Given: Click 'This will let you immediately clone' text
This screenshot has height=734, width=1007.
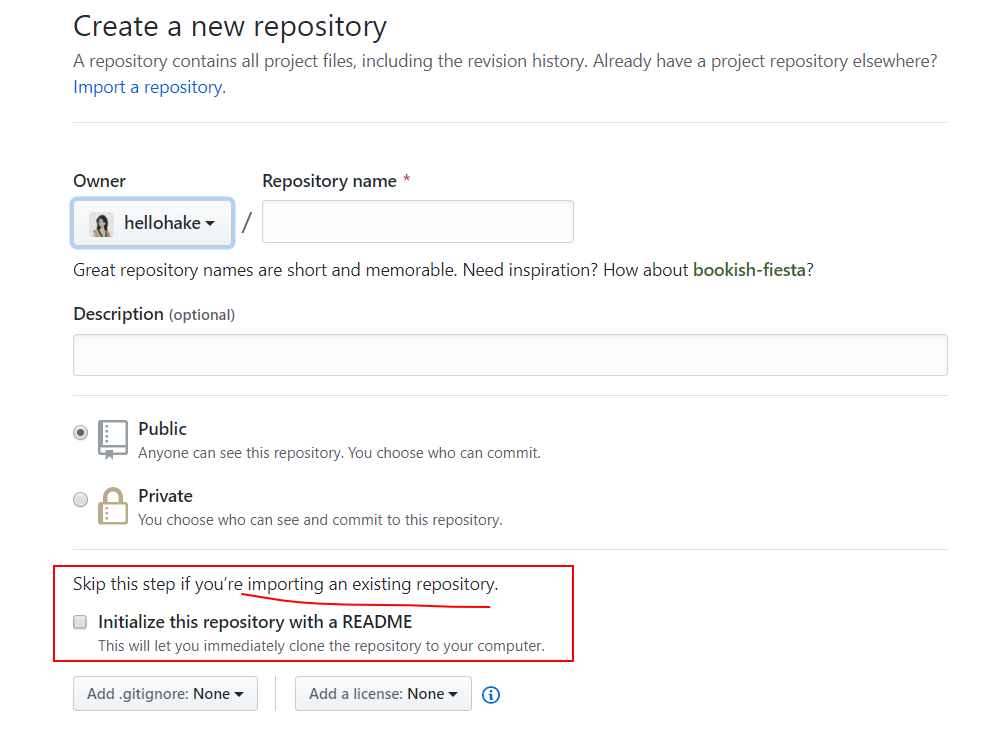Looking at the screenshot, I should pyautogui.click(x=321, y=645).
